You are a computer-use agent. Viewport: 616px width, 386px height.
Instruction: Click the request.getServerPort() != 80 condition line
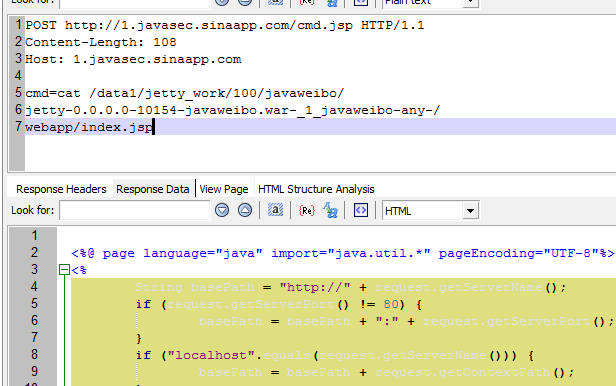tap(279, 304)
